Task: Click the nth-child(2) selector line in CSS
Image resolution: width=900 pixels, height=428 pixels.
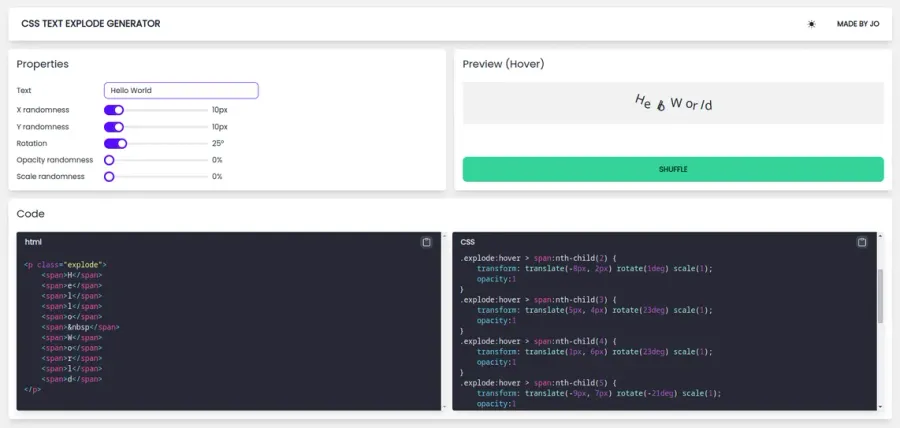Action: tap(538, 258)
